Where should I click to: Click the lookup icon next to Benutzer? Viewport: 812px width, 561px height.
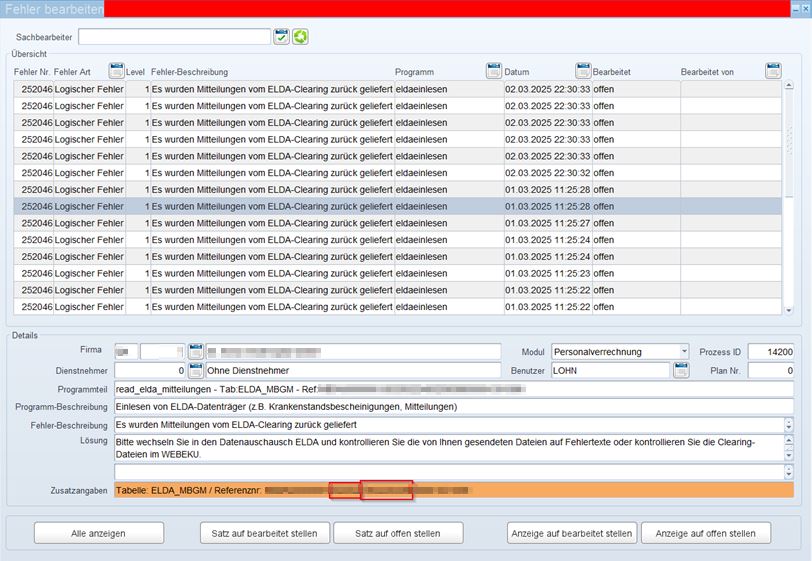pos(681,371)
